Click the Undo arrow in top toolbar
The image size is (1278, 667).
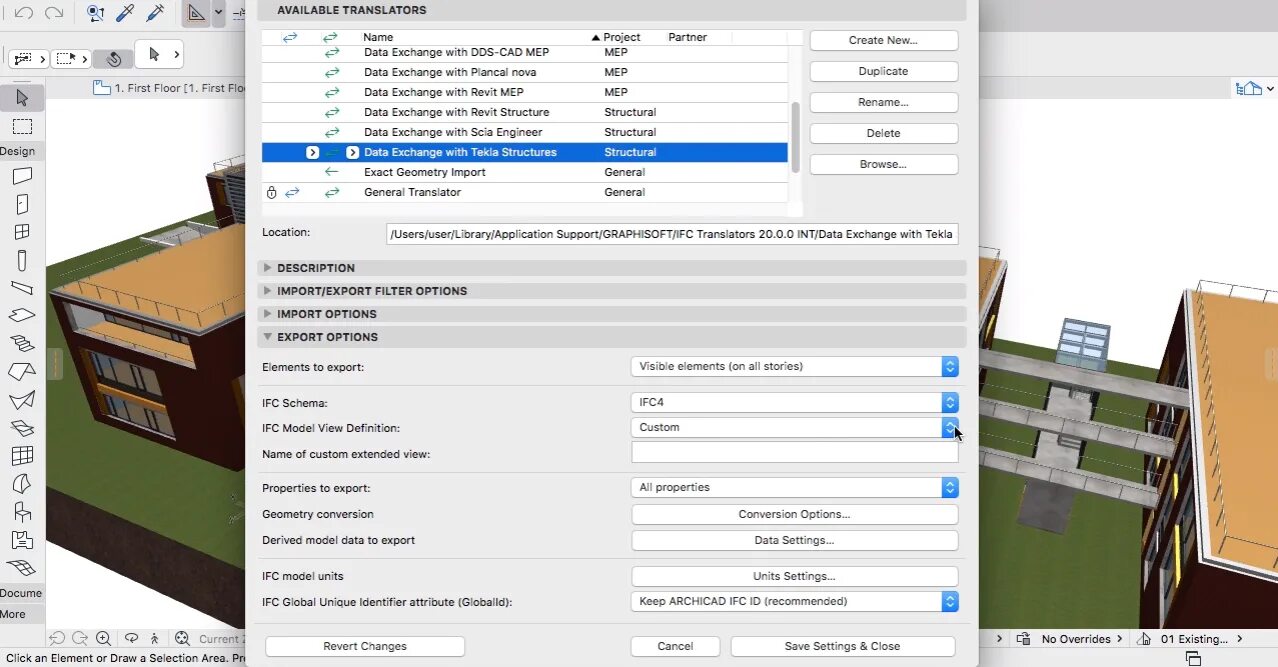(24, 13)
